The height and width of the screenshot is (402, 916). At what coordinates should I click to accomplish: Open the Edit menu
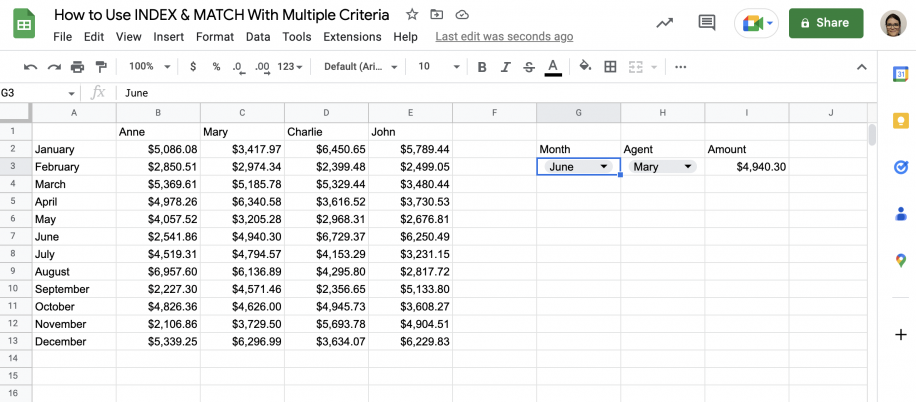94,37
